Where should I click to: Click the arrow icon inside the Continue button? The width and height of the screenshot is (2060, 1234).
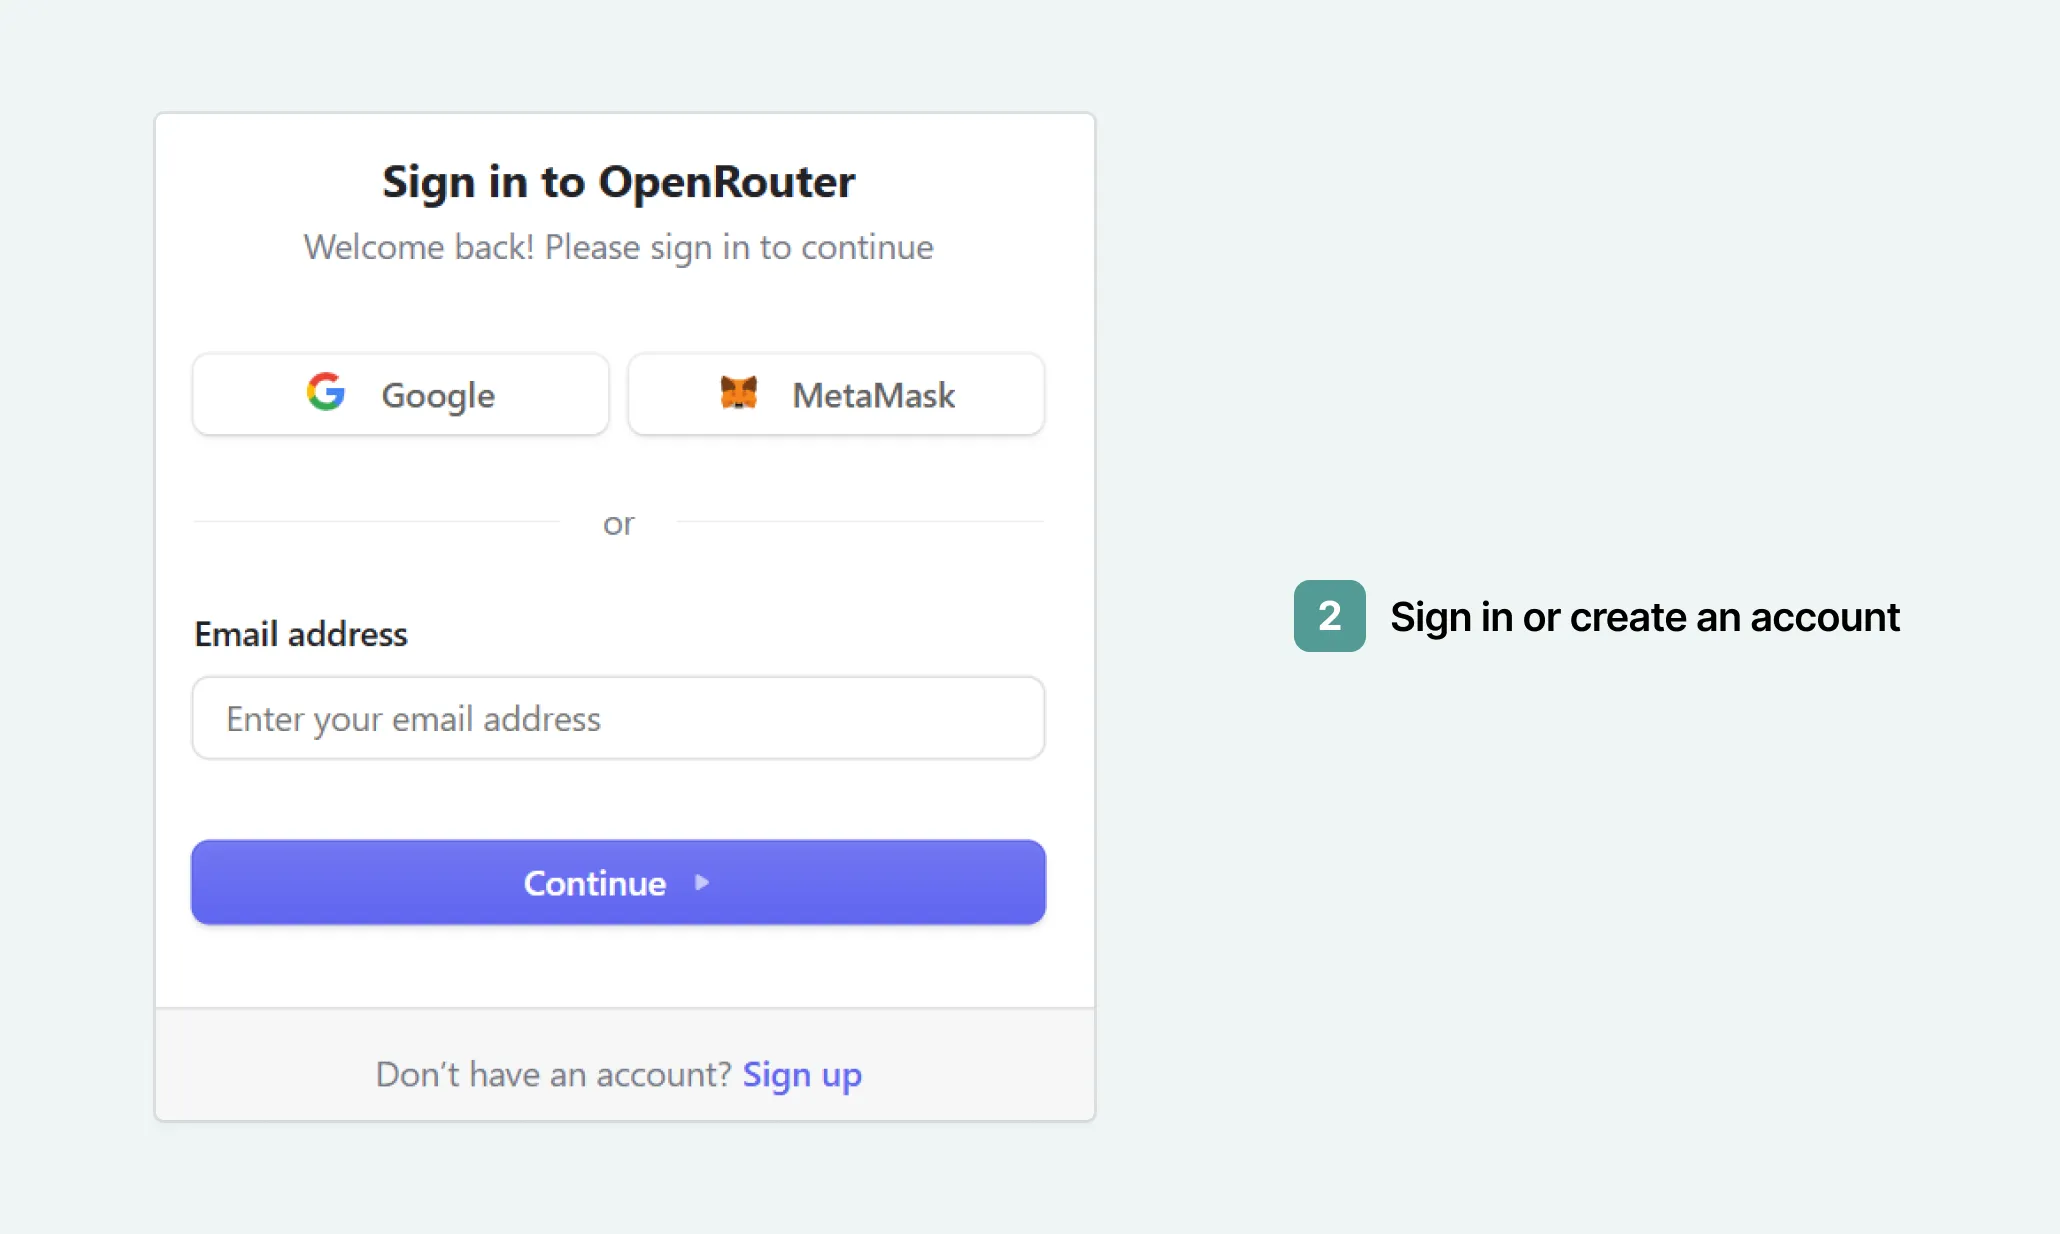702,882
